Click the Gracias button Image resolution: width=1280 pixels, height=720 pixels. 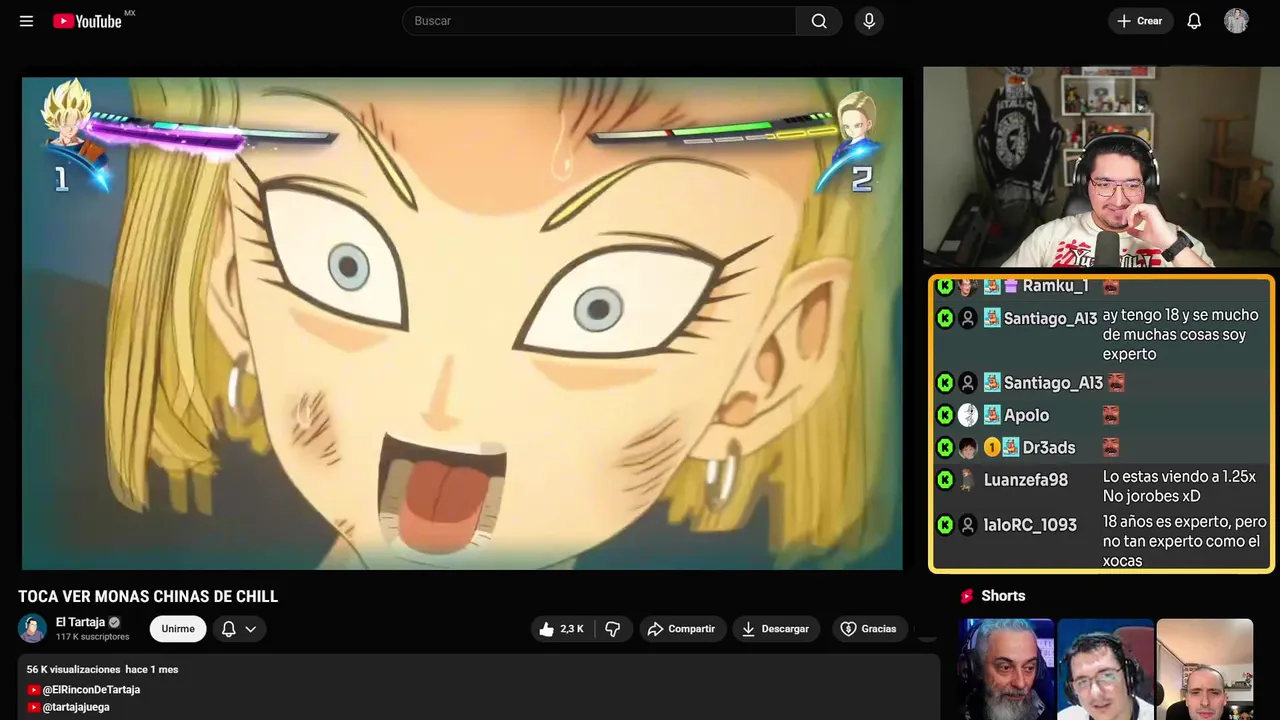click(x=868, y=629)
